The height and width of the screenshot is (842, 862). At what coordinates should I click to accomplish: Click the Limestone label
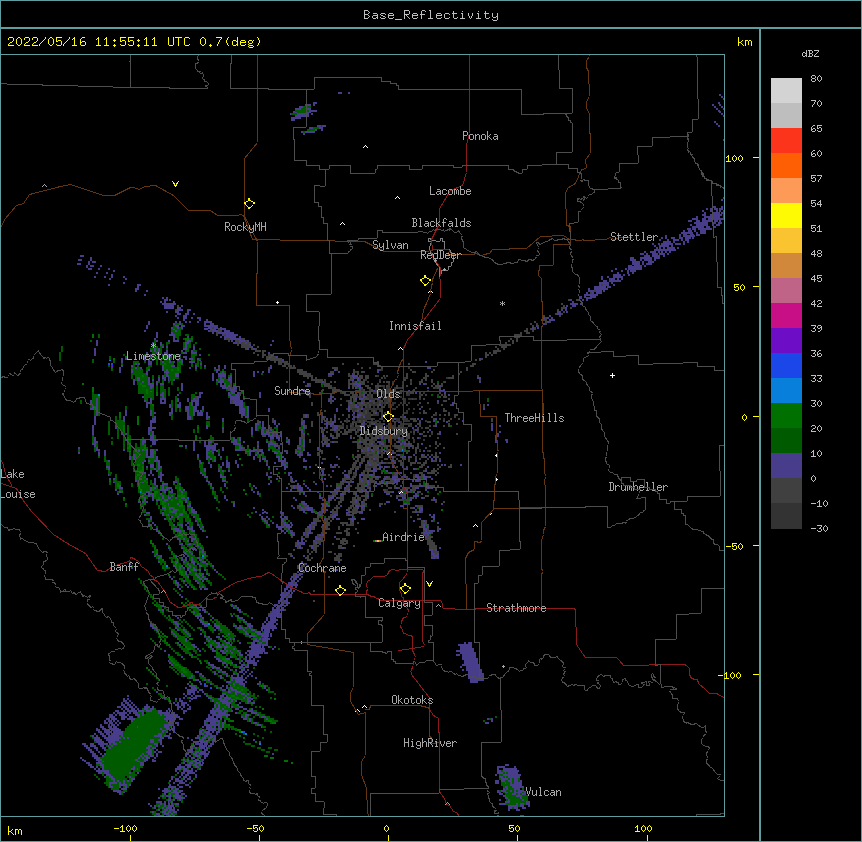(153, 356)
